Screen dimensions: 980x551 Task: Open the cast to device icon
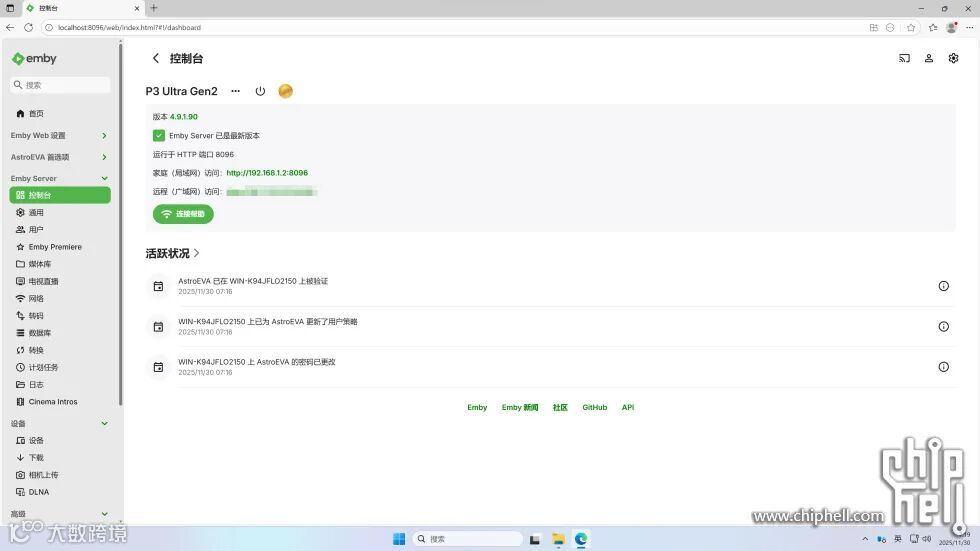[x=904, y=58]
